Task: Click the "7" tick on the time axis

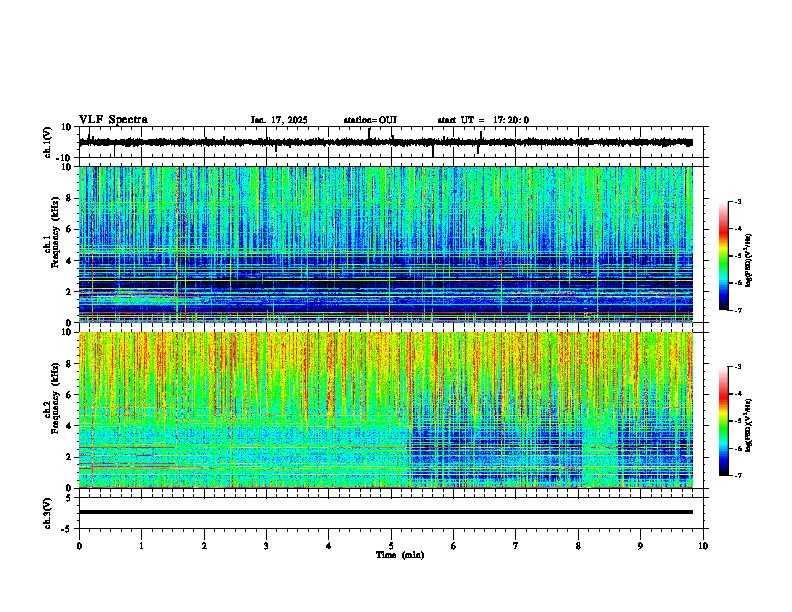Action: tap(516, 546)
